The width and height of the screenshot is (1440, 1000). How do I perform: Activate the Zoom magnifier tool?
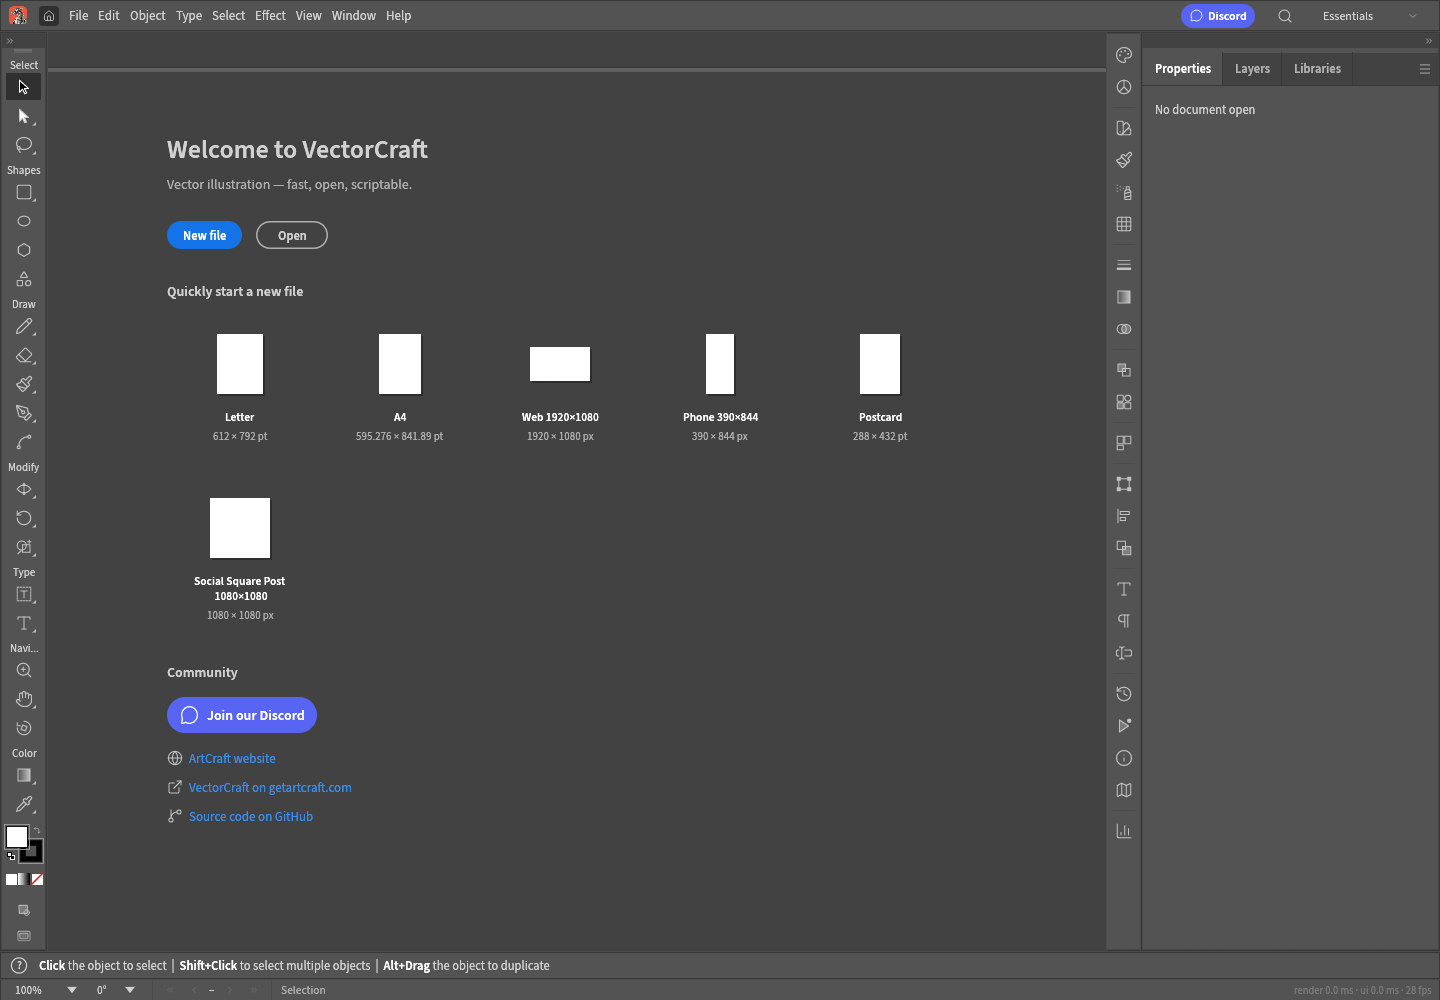(24, 671)
